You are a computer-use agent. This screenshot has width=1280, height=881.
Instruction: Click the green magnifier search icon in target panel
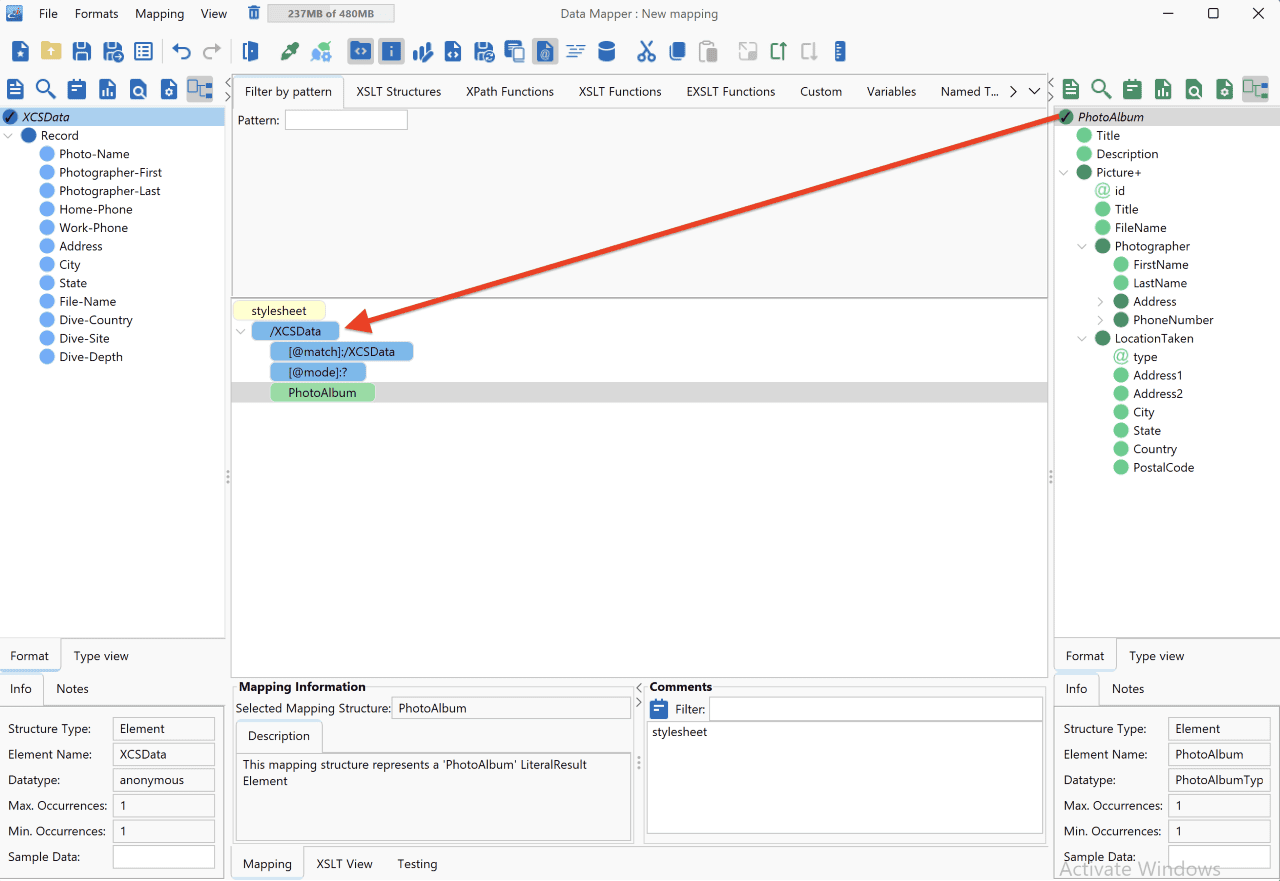tap(1101, 89)
